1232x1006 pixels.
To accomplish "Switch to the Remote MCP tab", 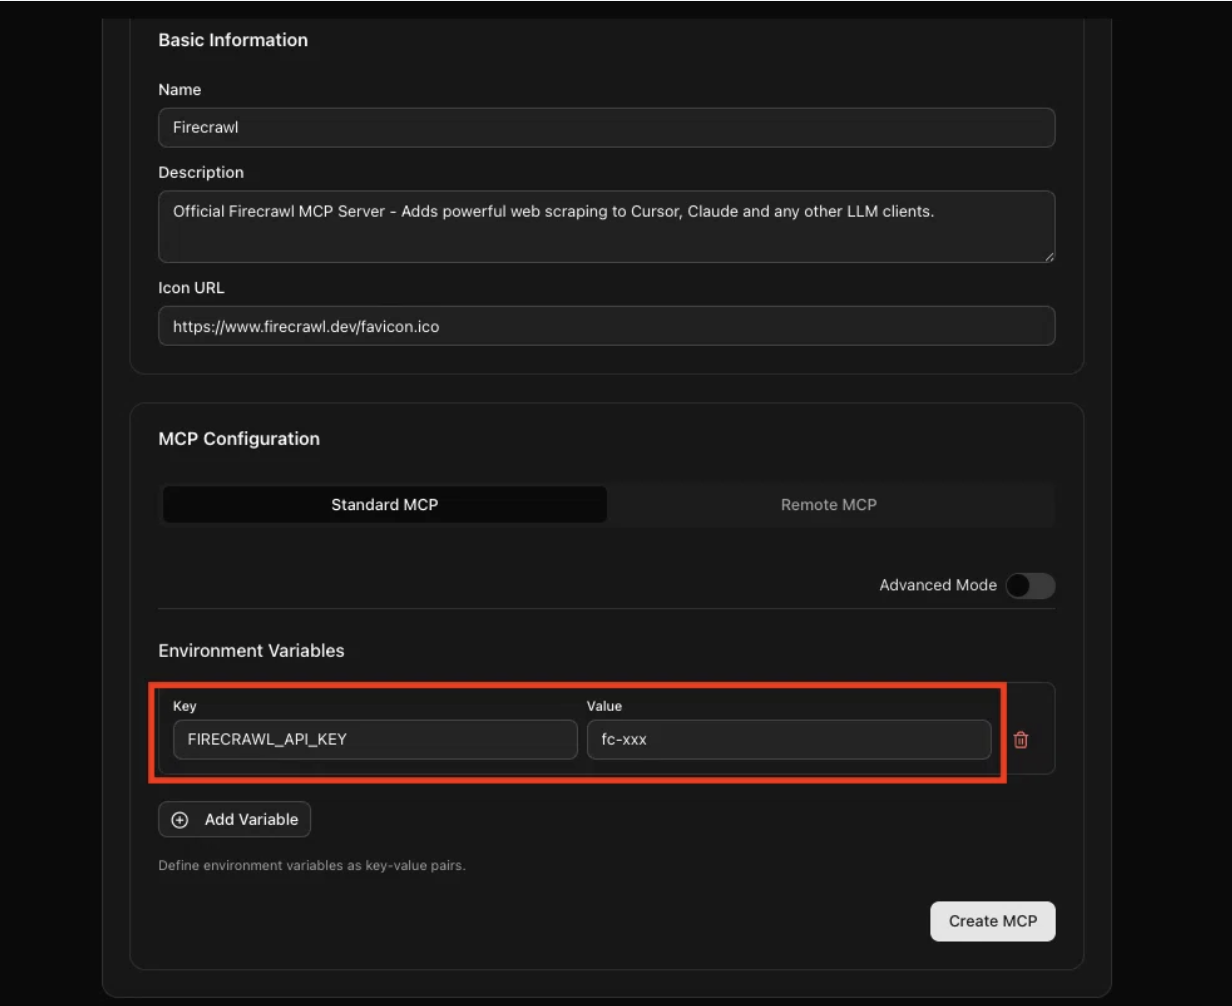I will pos(829,505).
